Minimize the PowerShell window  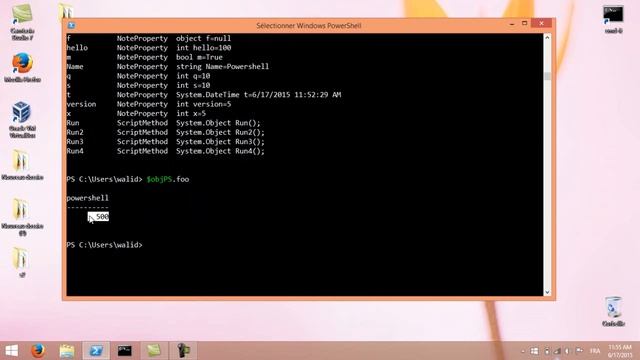point(512,24)
